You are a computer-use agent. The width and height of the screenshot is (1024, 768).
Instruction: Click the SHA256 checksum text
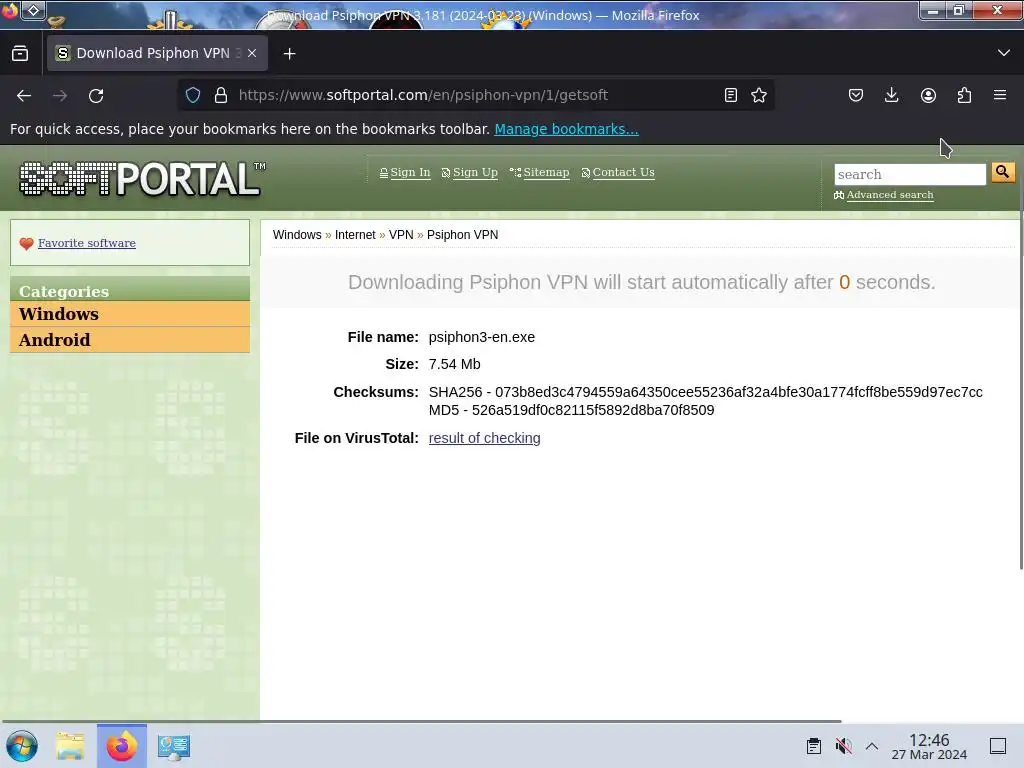pos(705,392)
